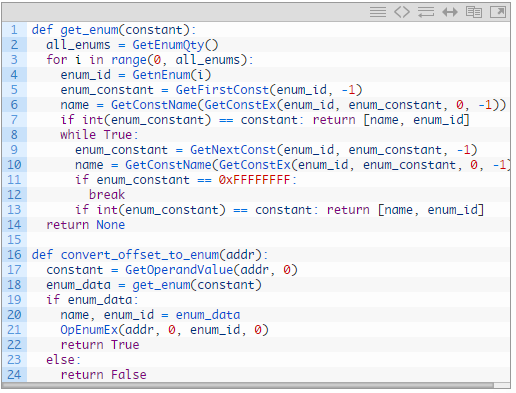Click 'return False' on line 24
Screen dimensions: 516x393
(103, 375)
